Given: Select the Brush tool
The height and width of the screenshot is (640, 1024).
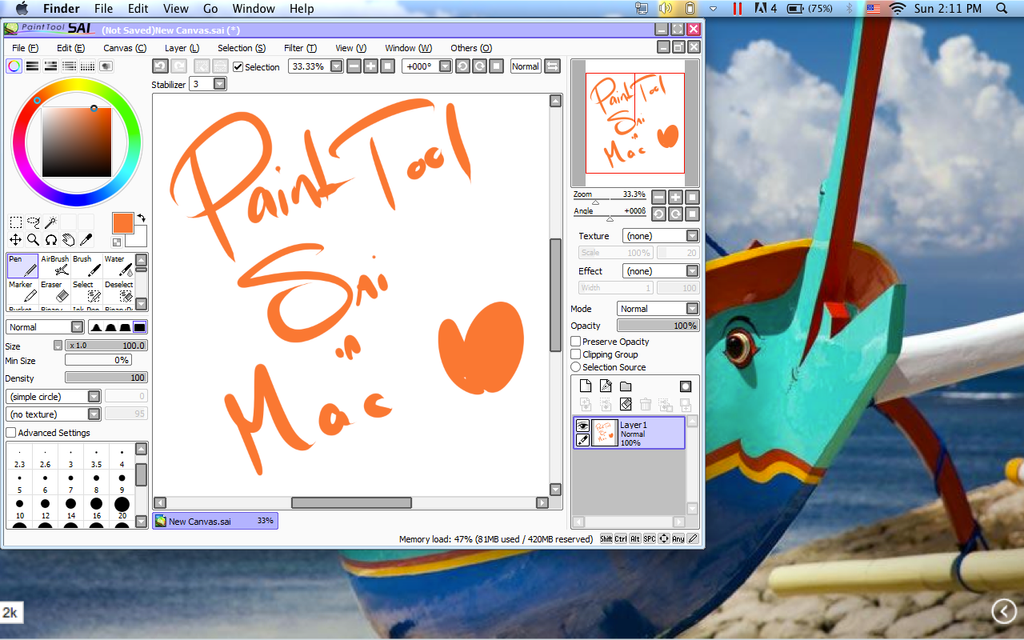Looking at the screenshot, I should [x=87, y=266].
